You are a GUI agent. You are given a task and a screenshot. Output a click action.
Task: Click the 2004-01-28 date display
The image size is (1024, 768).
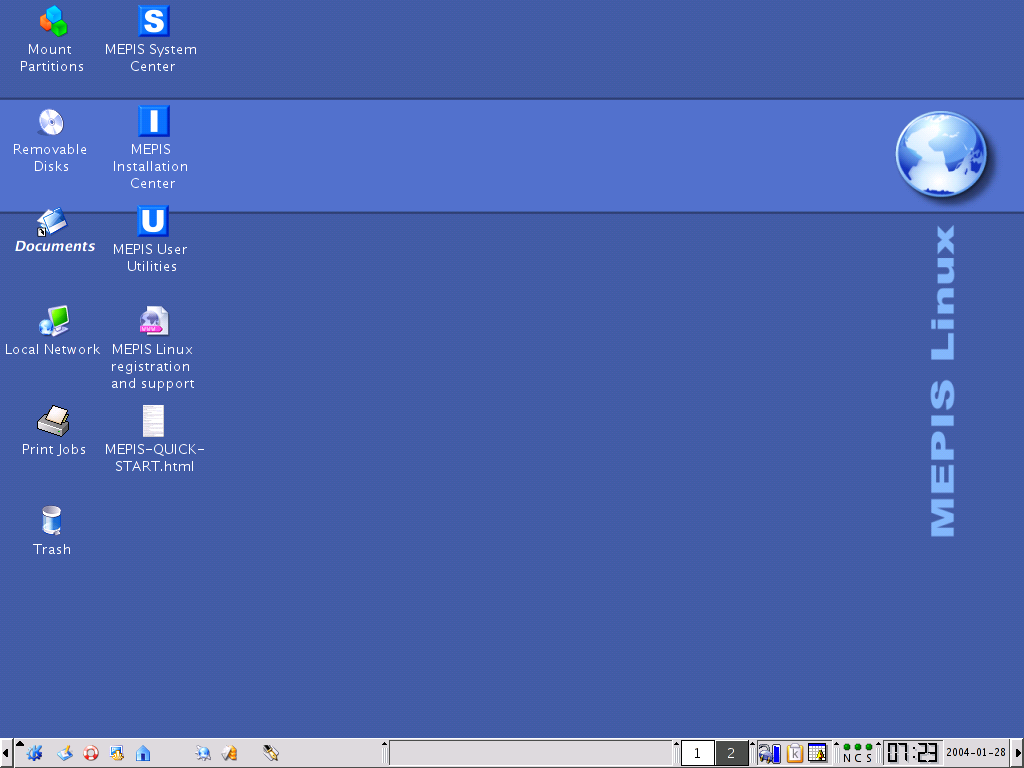976,752
